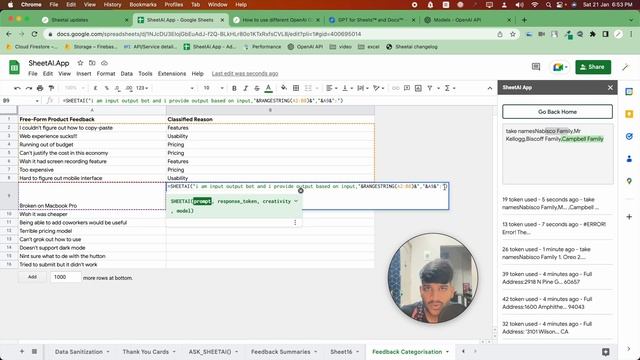Apply percent format to the cell

107,88
